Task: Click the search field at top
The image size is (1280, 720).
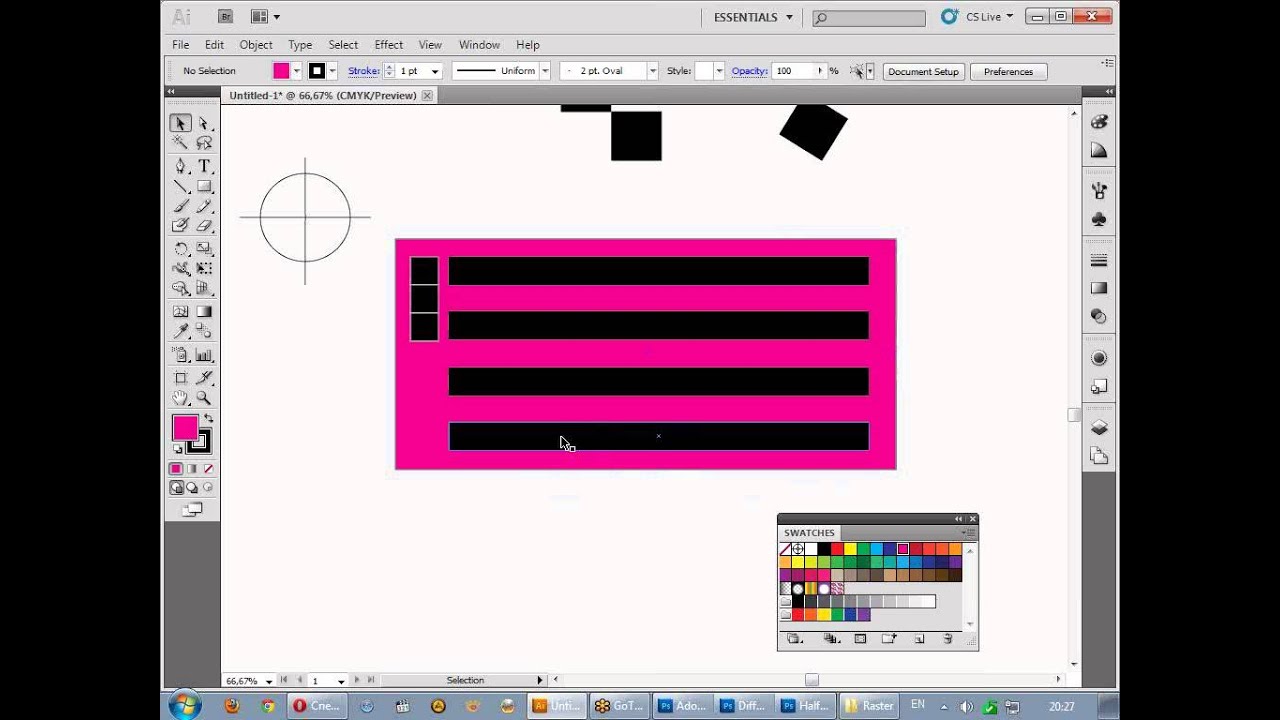Action: 869,18
